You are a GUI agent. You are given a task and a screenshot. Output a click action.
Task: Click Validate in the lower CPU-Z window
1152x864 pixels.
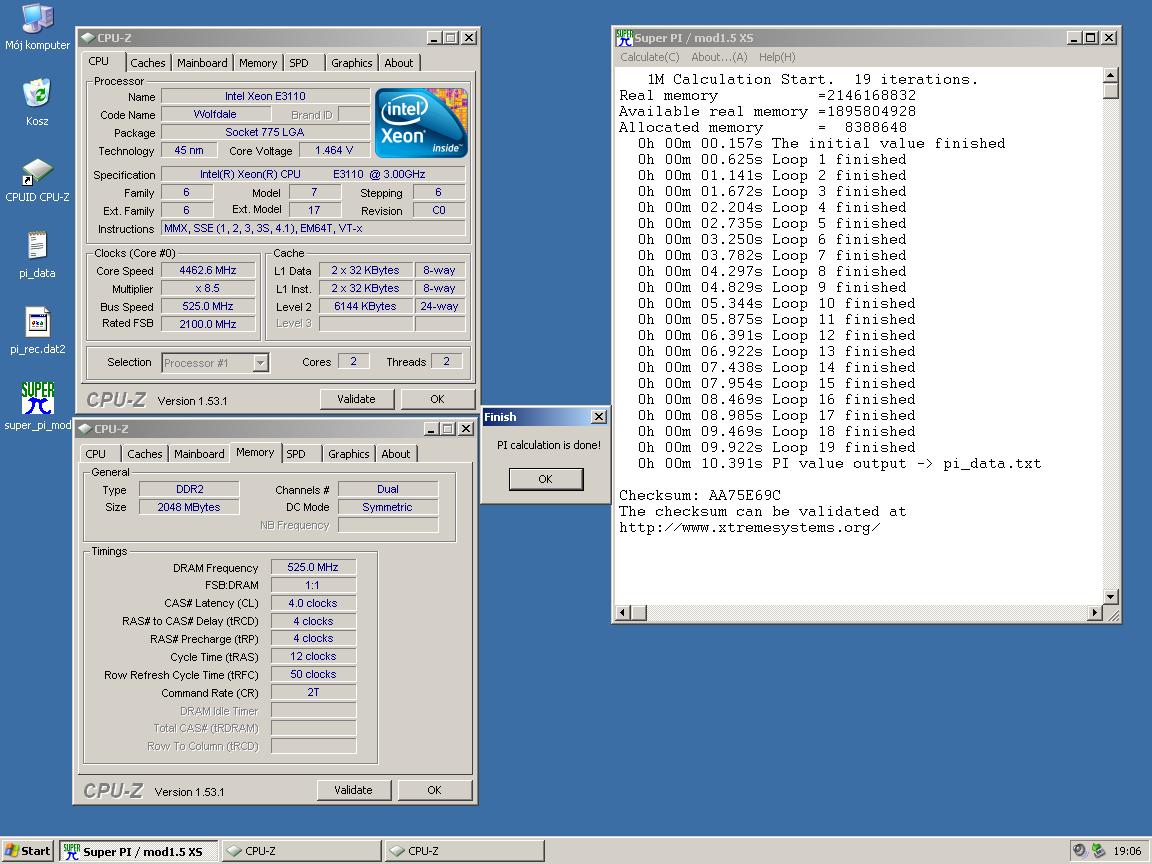(353, 790)
